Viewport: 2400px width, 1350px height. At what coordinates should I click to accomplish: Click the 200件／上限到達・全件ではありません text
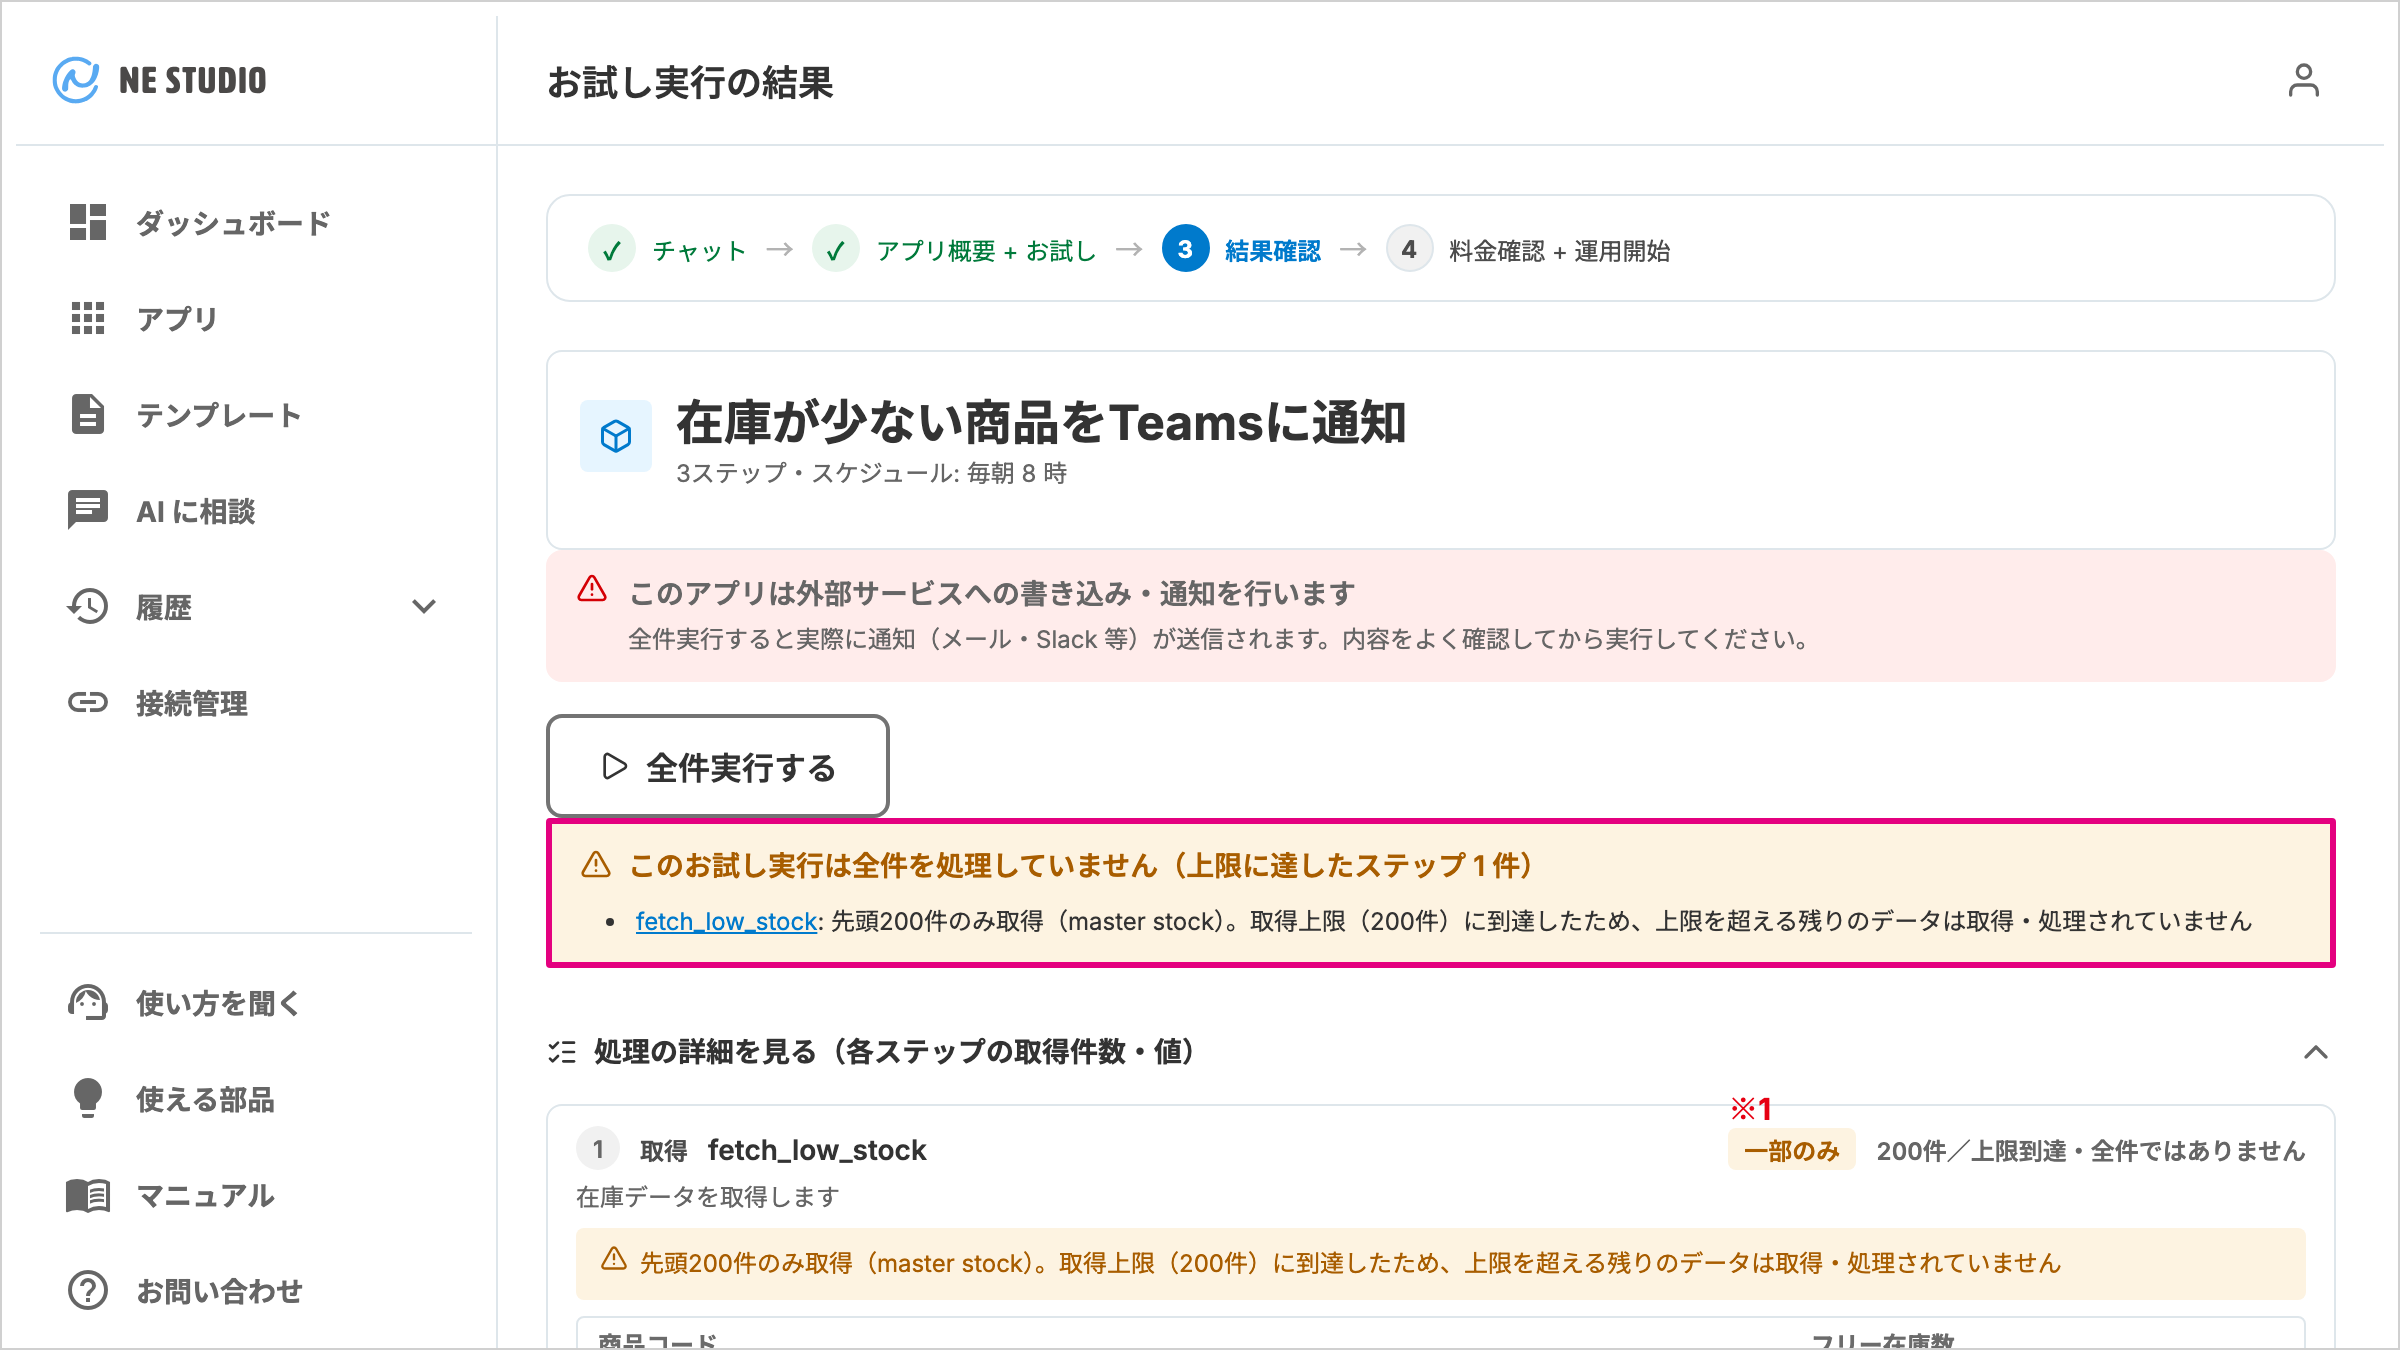tap(2091, 1151)
